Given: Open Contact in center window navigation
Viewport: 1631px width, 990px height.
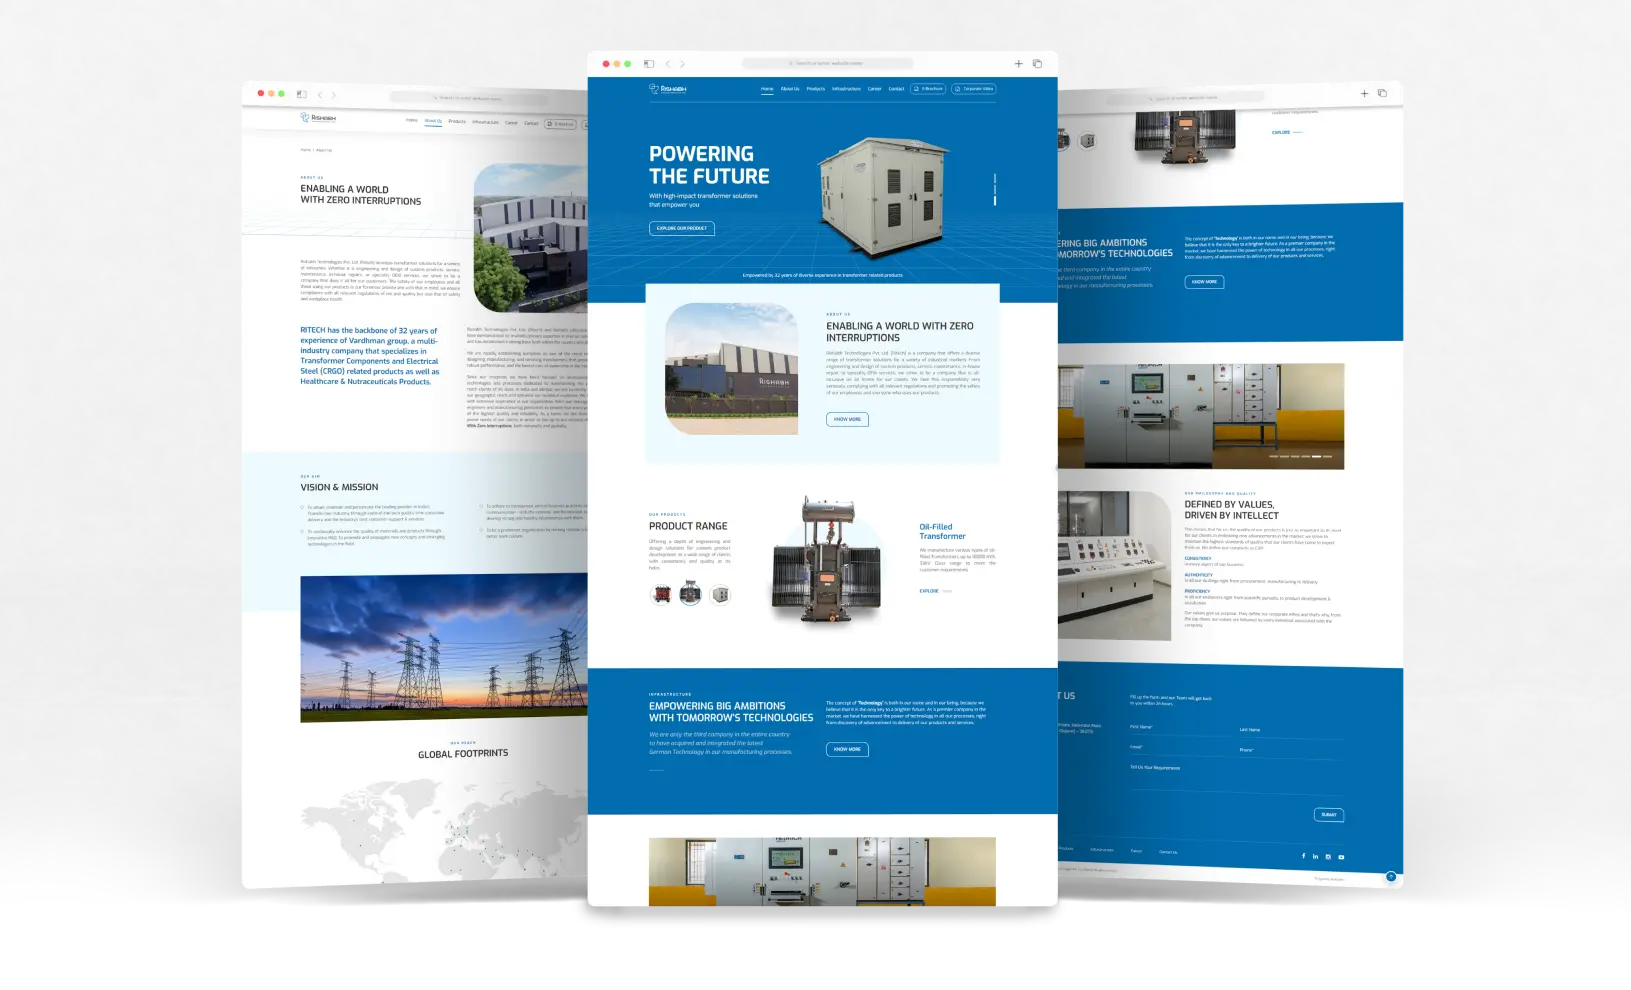Looking at the screenshot, I should (x=897, y=89).
